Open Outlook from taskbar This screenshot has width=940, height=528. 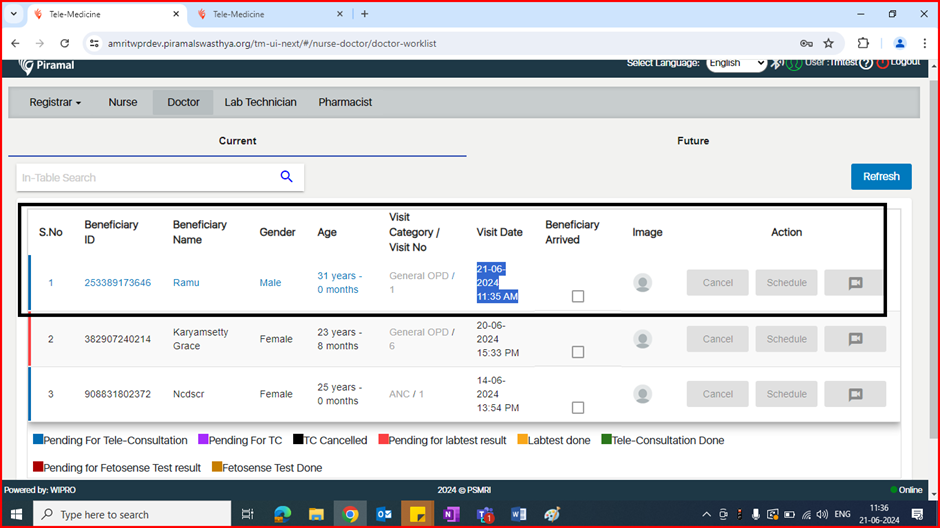point(384,514)
